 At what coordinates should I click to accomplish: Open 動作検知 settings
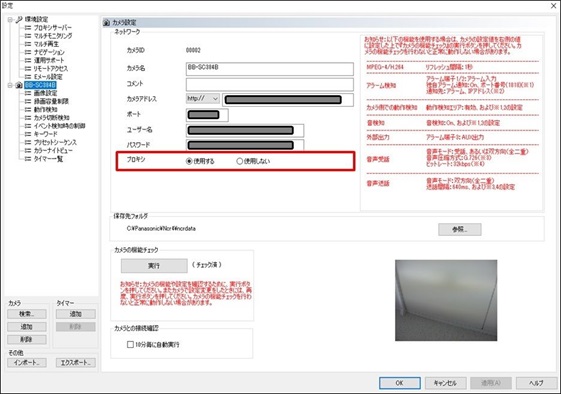coord(45,110)
